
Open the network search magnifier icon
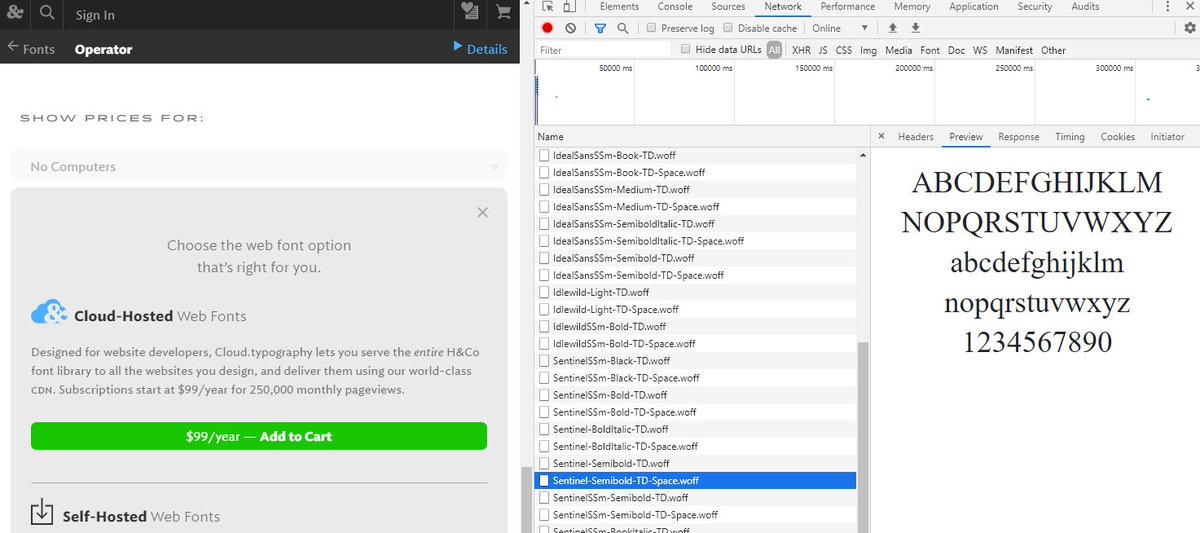click(623, 28)
